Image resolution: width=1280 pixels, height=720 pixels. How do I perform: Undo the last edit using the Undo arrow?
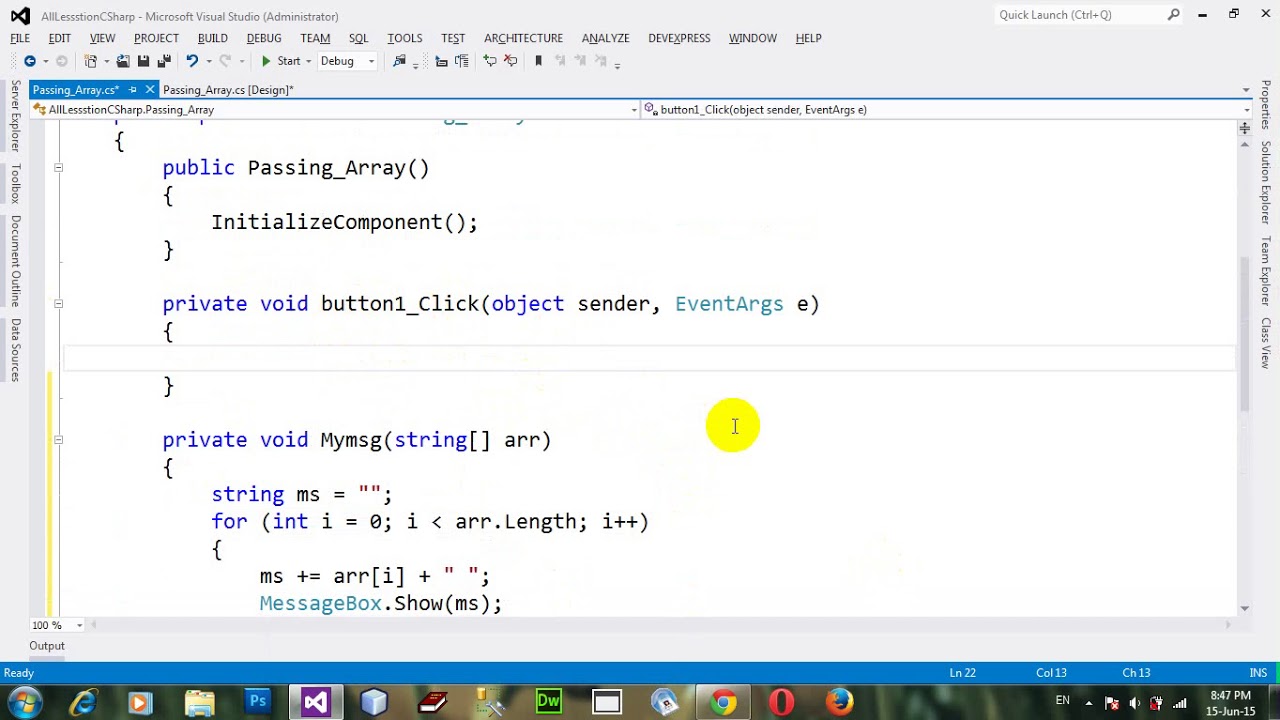click(191, 61)
